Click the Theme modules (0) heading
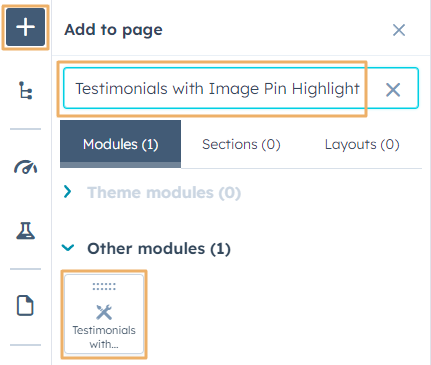The image size is (431, 365). (164, 193)
